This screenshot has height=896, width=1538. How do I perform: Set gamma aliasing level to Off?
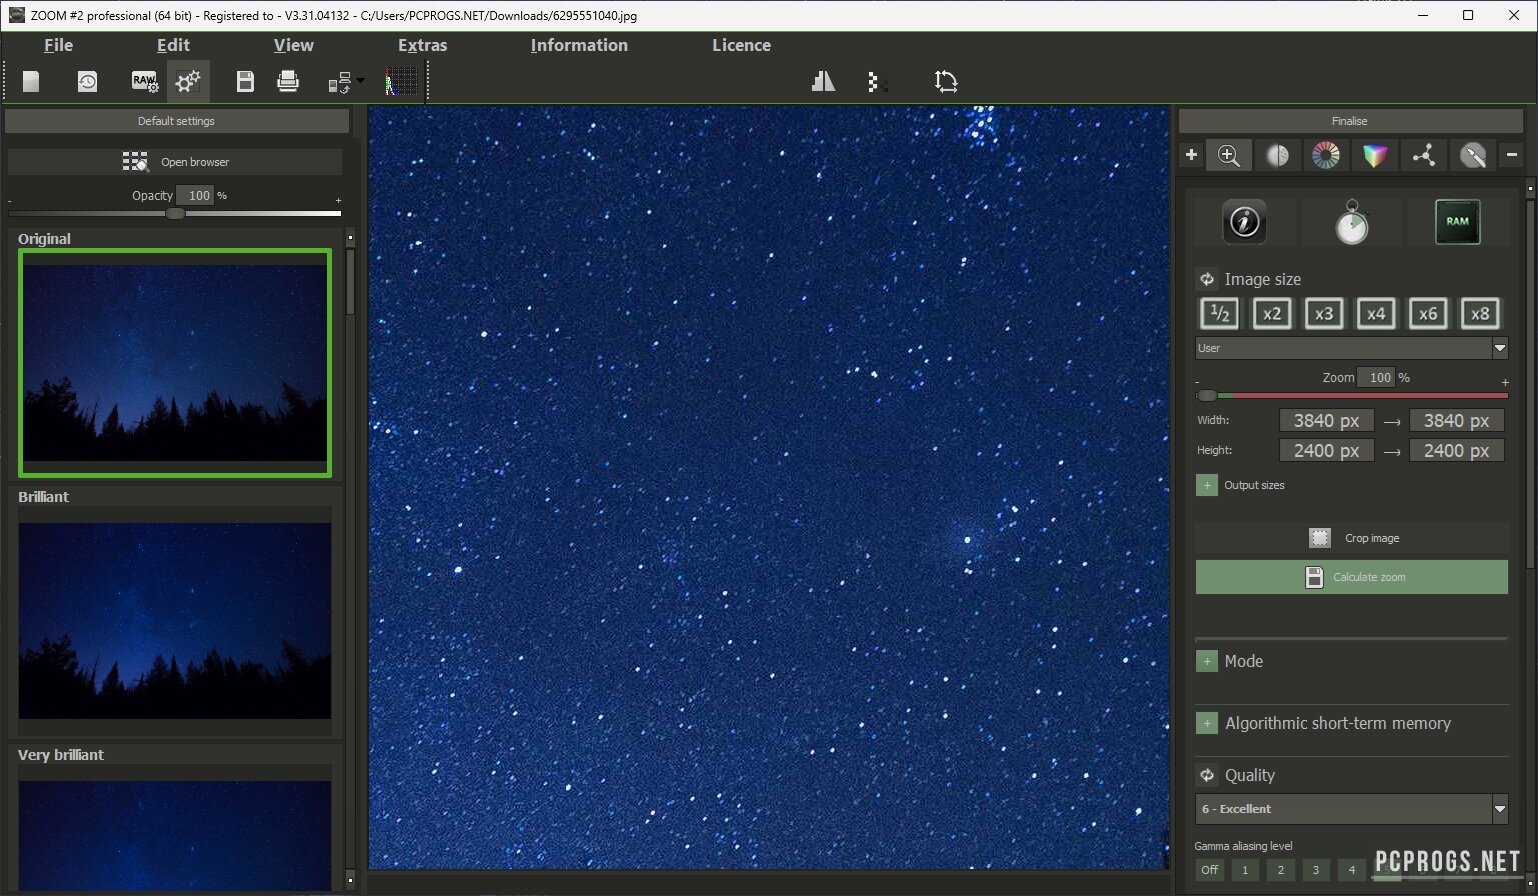click(x=1210, y=870)
